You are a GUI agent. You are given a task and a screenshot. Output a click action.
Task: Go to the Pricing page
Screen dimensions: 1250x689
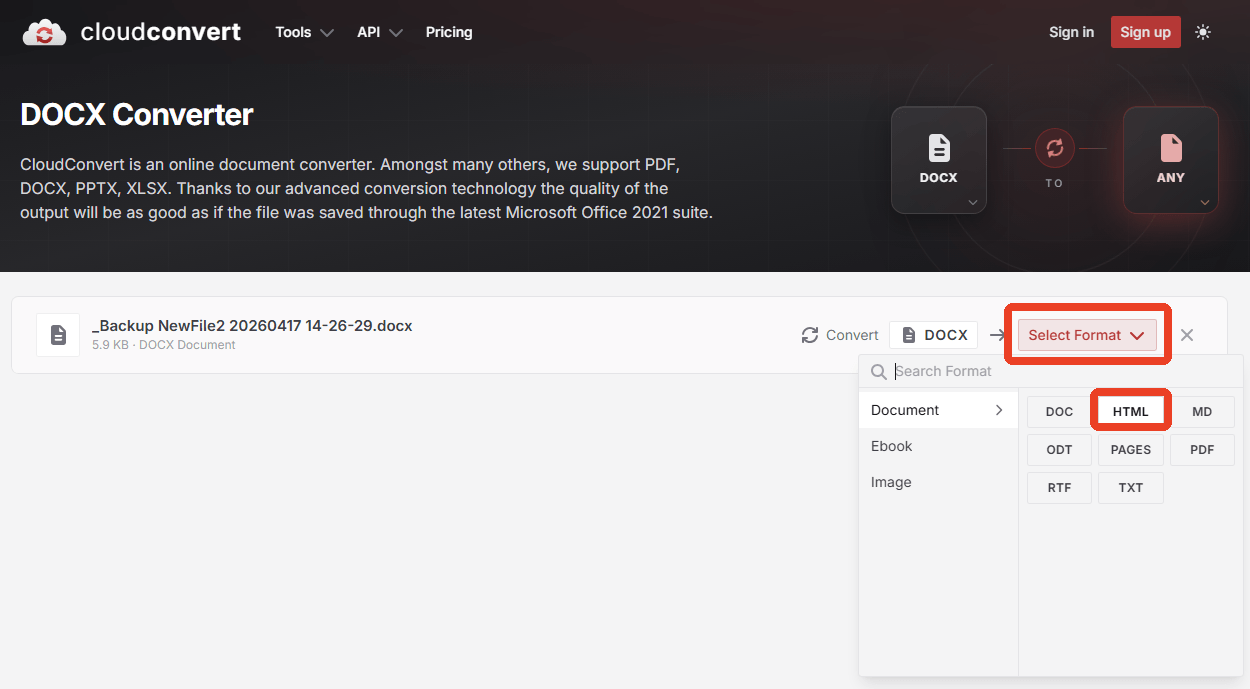(x=449, y=32)
